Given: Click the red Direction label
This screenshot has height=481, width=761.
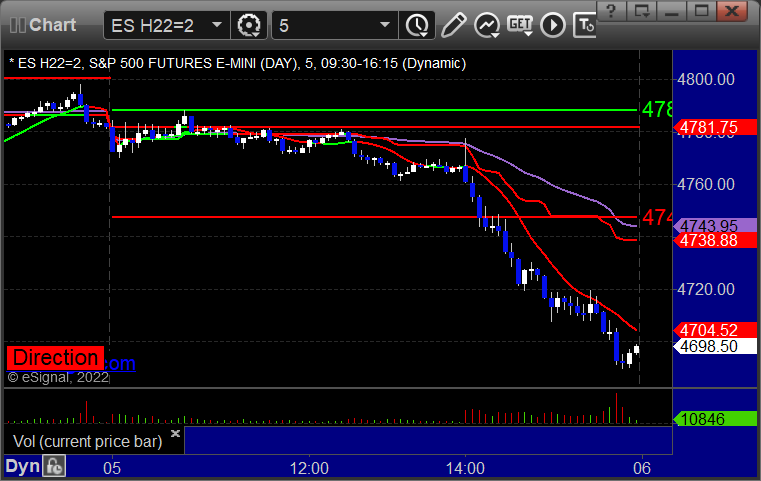Looking at the screenshot, I should coord(55,358).
